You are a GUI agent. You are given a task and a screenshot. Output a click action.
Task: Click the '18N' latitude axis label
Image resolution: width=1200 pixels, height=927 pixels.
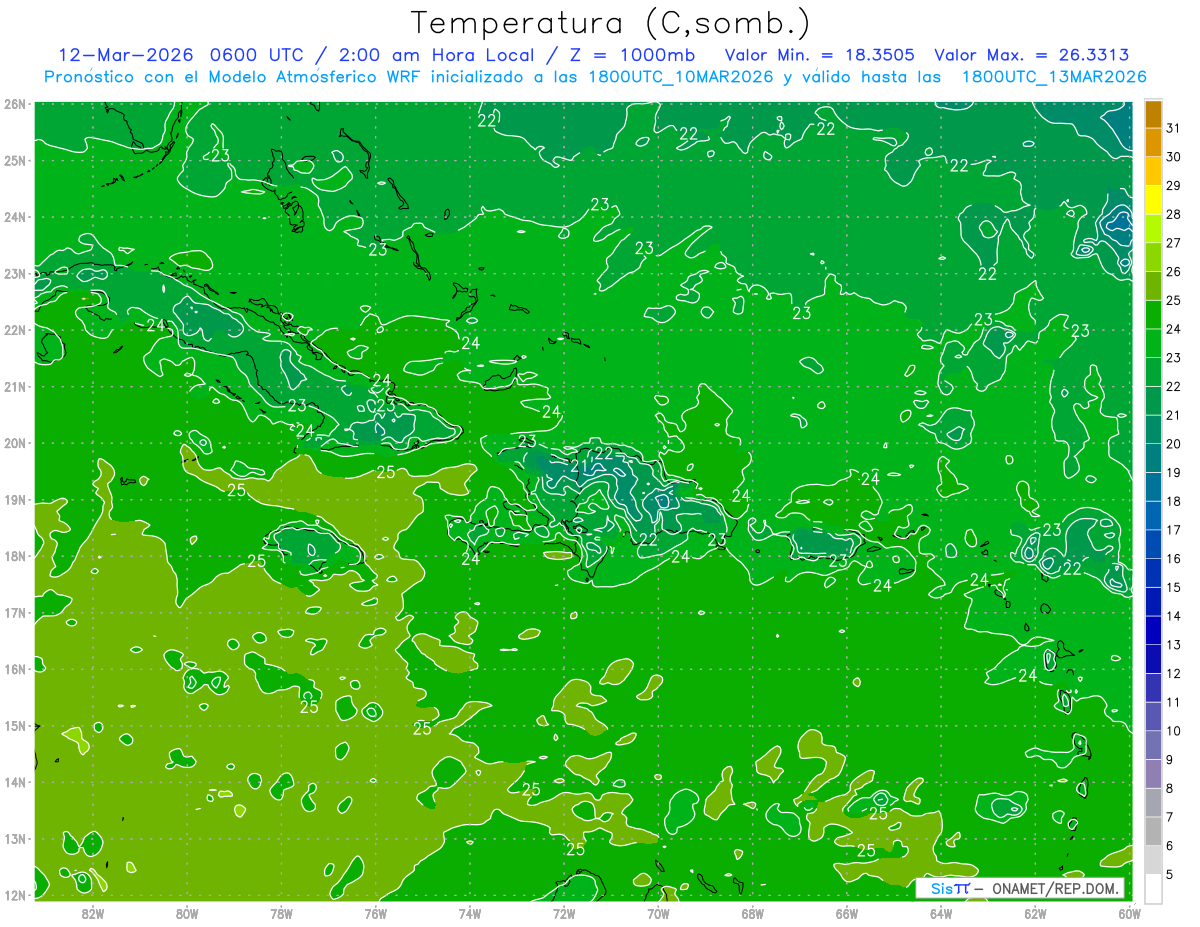pos(15,556)
